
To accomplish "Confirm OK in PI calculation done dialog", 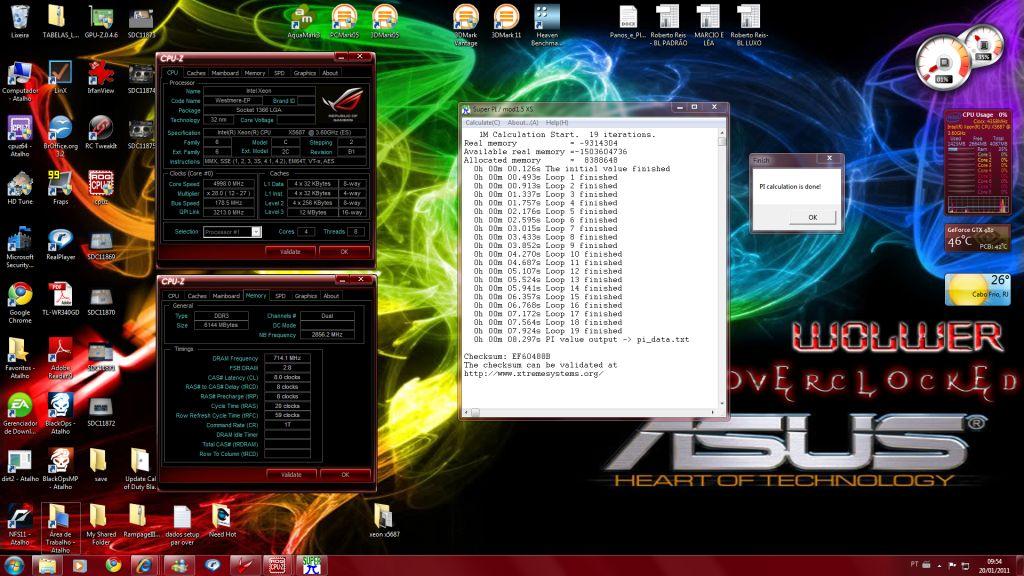I will [x=812, y=217].
